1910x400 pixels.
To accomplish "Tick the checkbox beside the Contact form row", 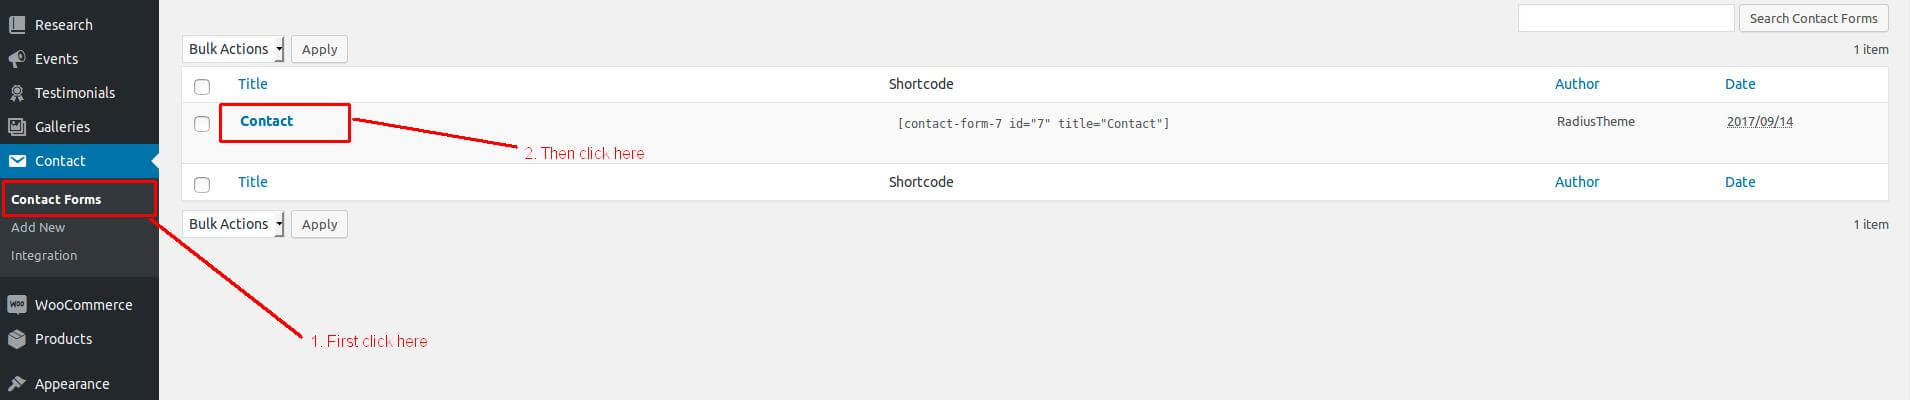I will 202,124.
